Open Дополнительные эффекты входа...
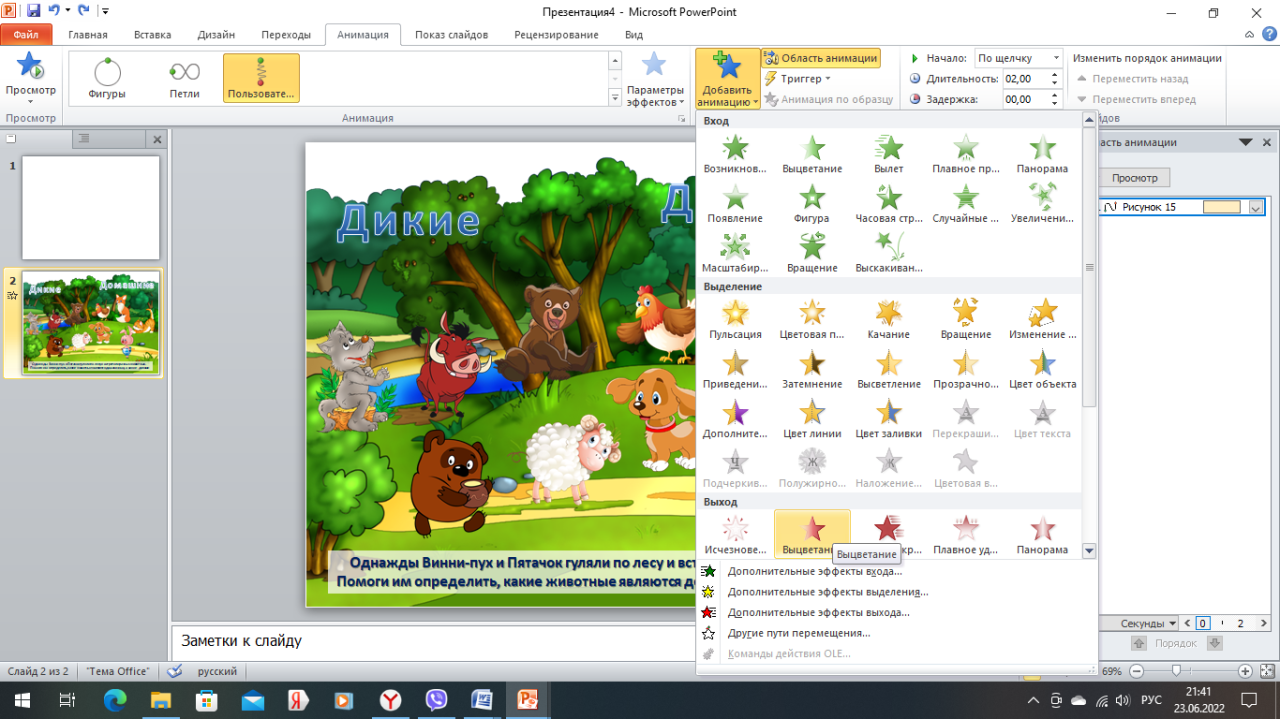Screen dimensions: 1280x719 click(815, 571)
